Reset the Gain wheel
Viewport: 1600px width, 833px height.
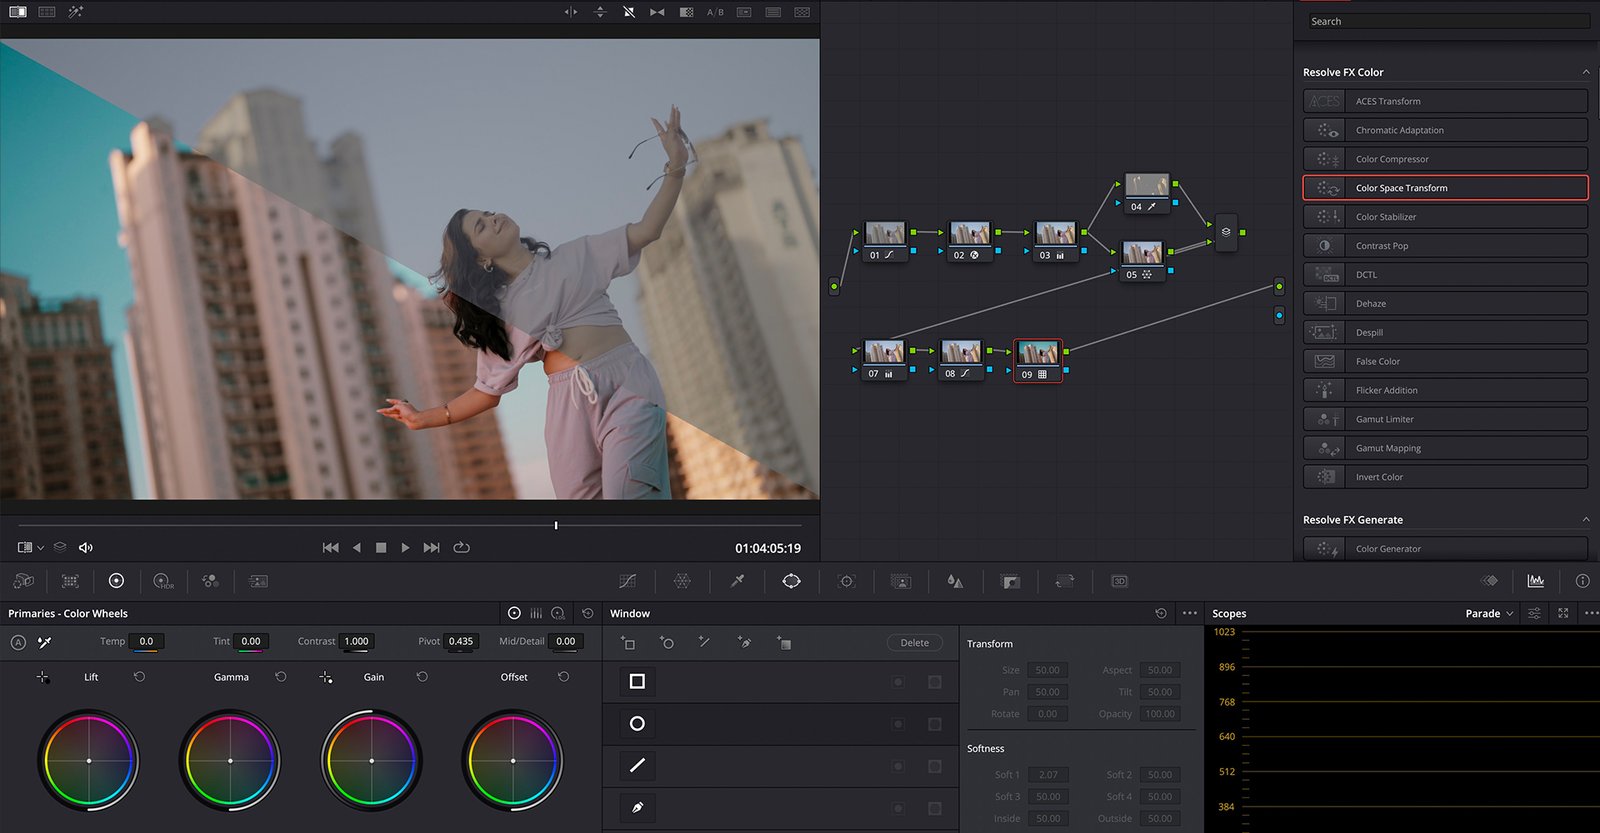click(422, 677)
